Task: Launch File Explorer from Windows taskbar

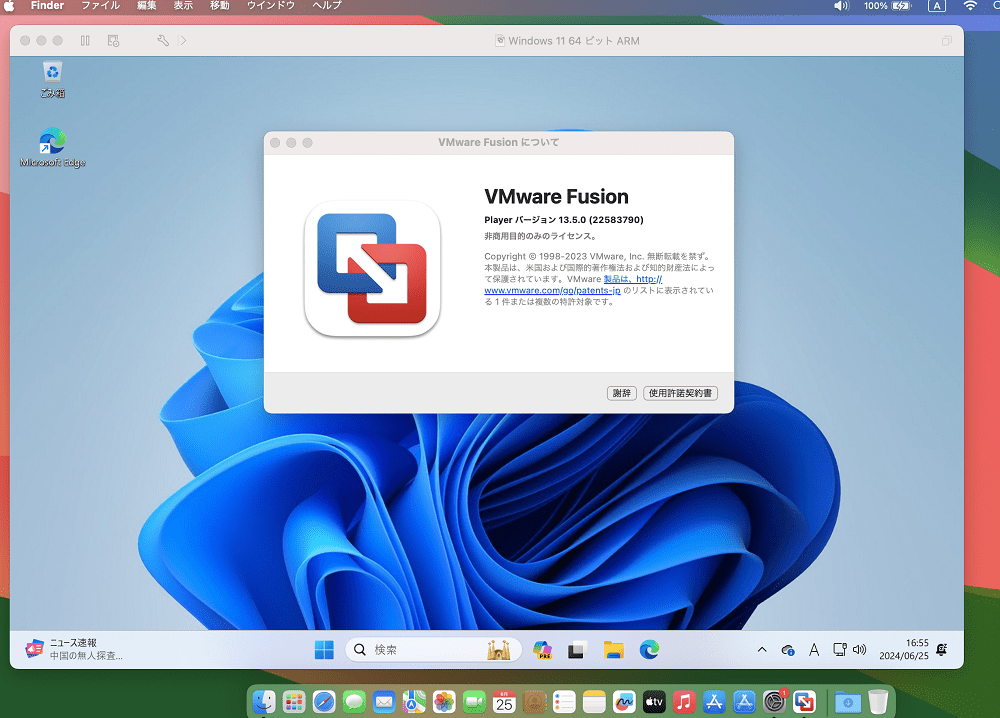Action: point(614,650)
